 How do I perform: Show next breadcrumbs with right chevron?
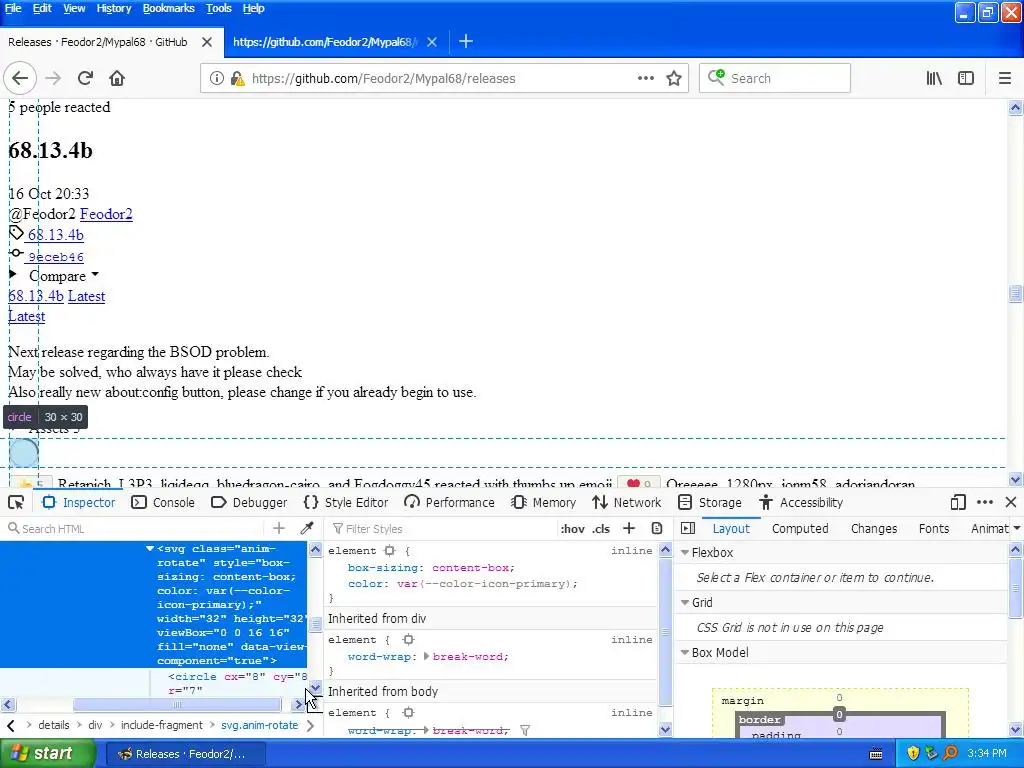click(x=310, y=726)
